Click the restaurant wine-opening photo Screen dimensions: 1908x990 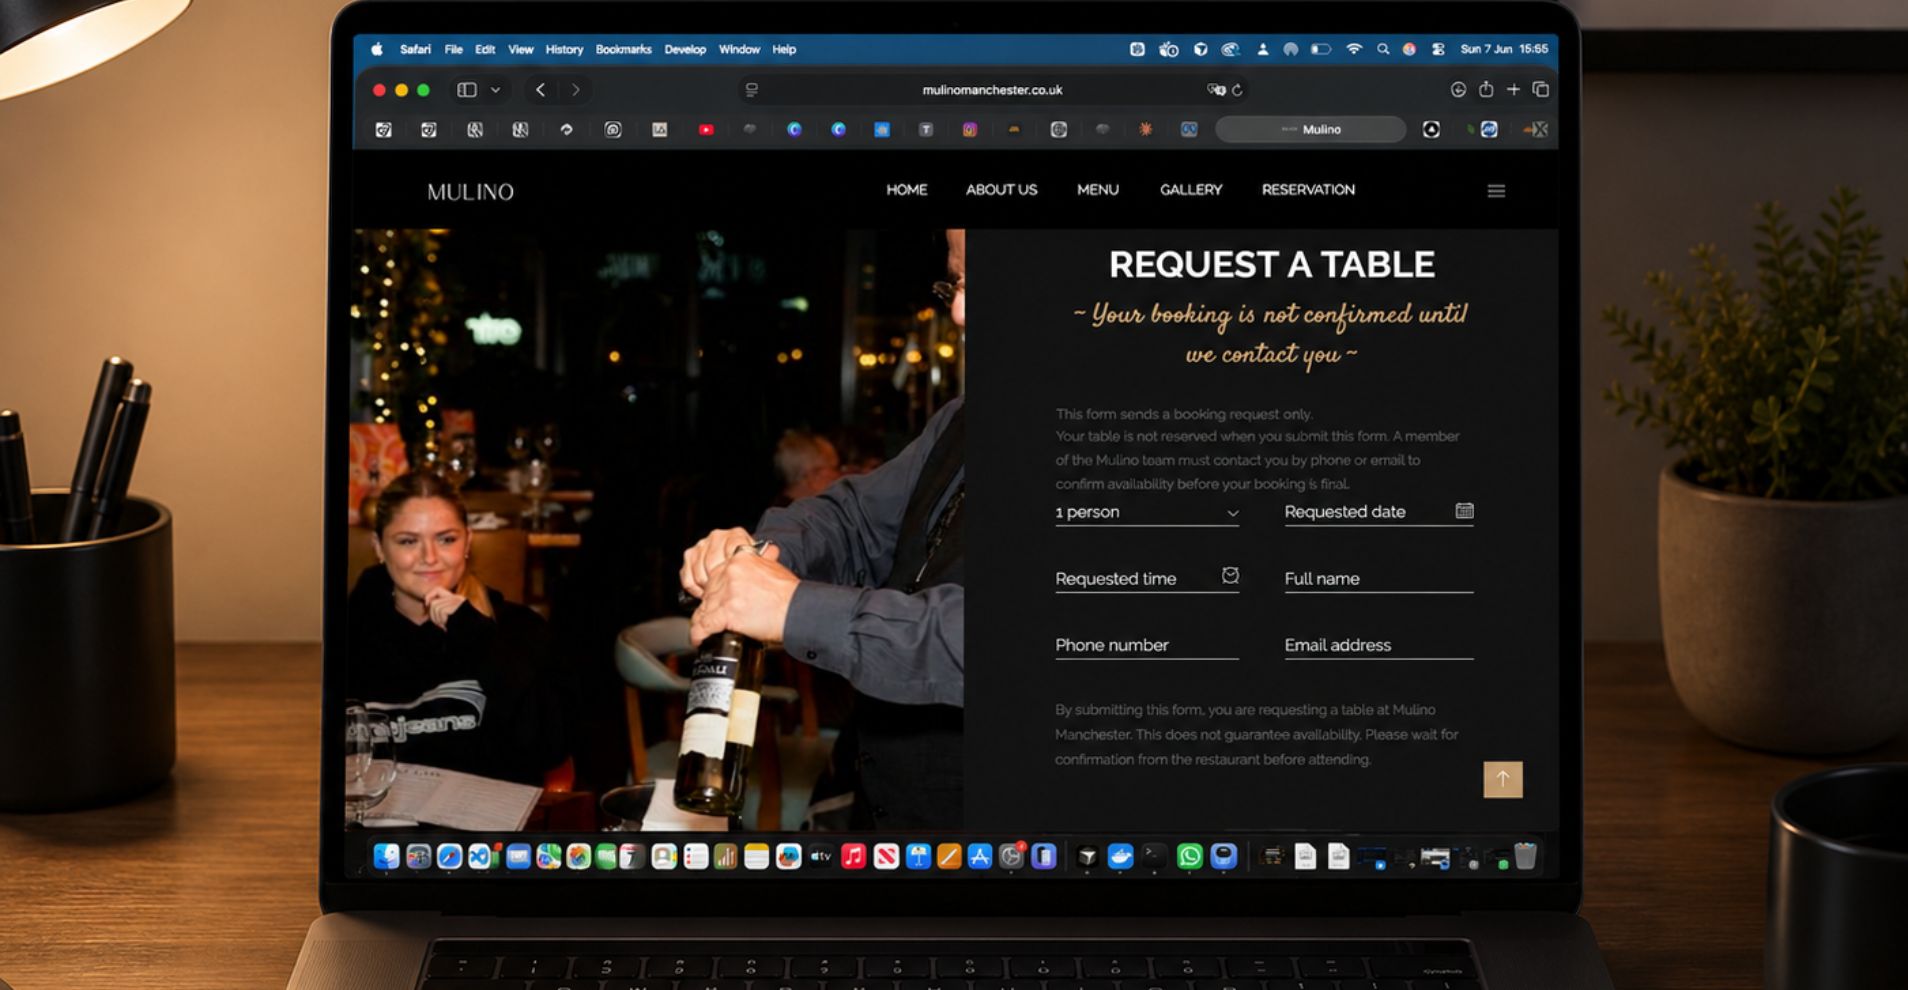coord(656,529)
